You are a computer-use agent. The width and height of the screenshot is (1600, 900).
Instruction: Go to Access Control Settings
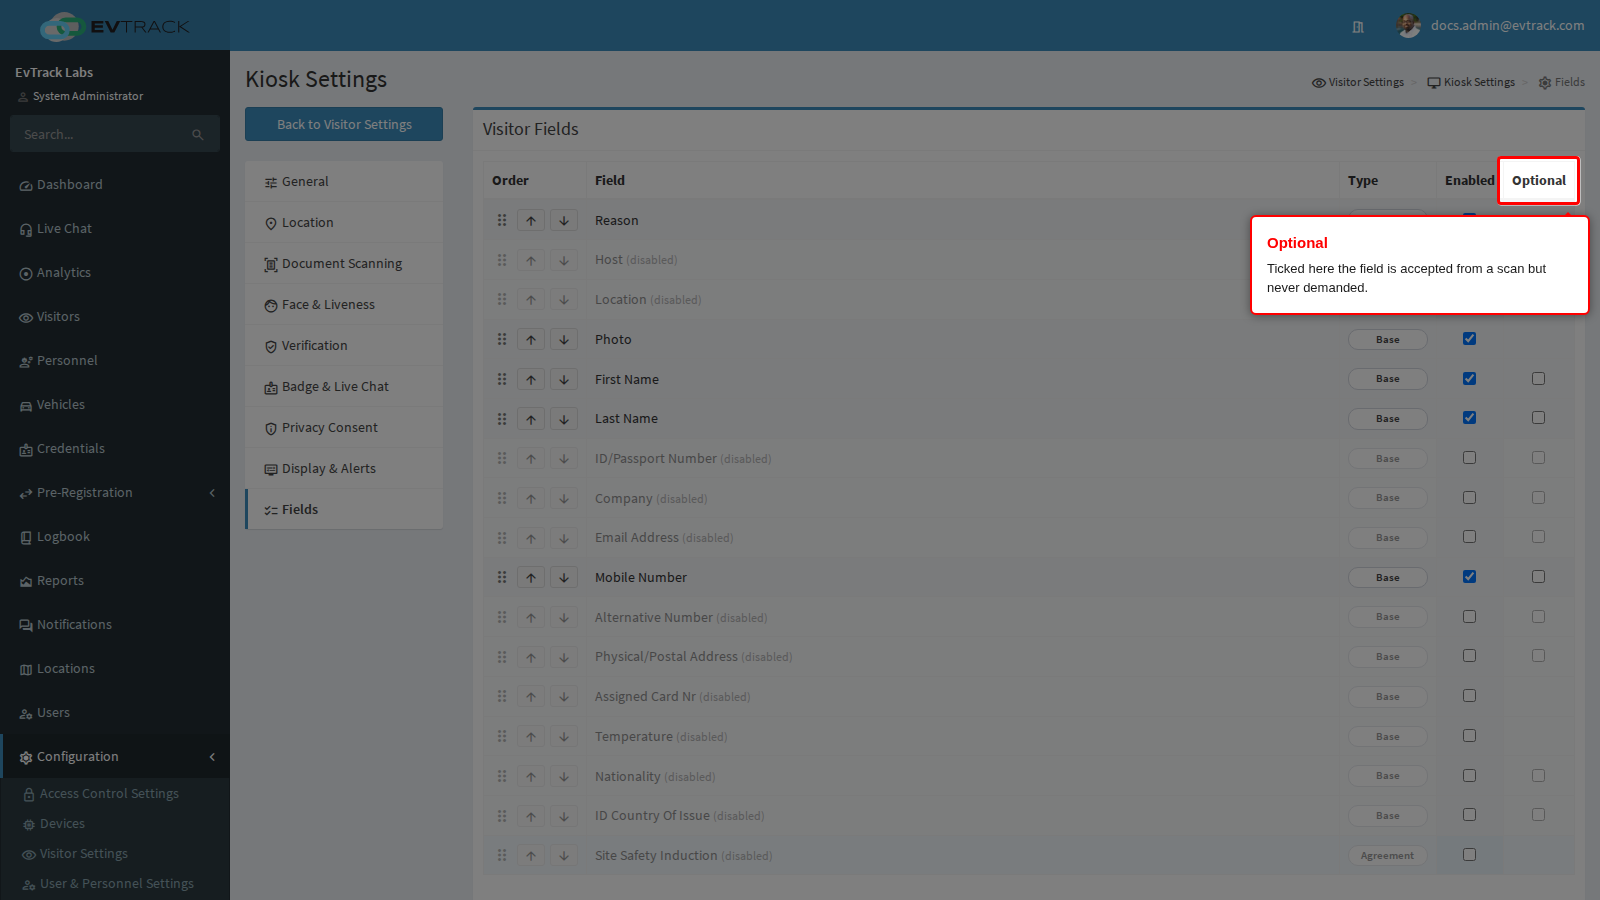[109, 794]
